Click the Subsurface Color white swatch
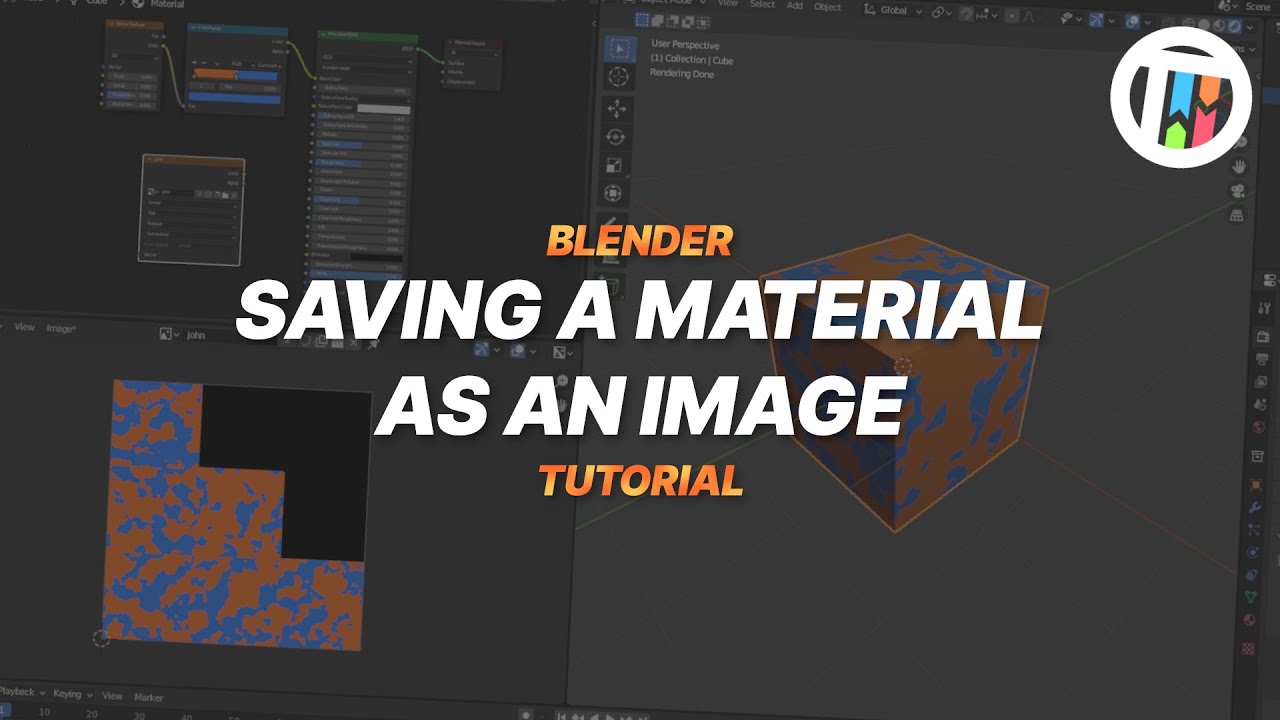The width and height of the screenshot is (1280, 720). tap(384, 108)
